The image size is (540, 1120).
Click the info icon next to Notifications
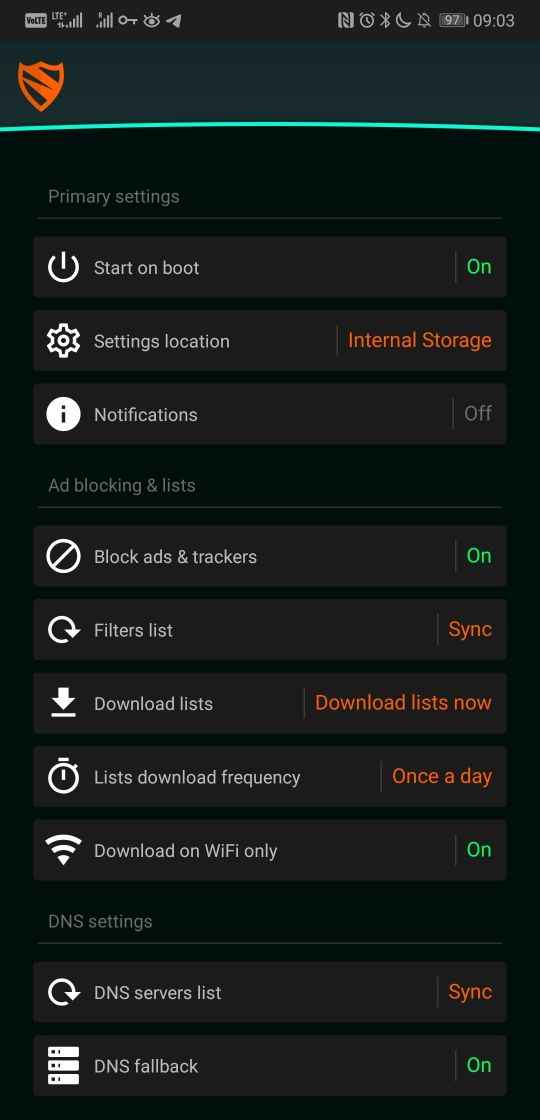click(64, 414)
